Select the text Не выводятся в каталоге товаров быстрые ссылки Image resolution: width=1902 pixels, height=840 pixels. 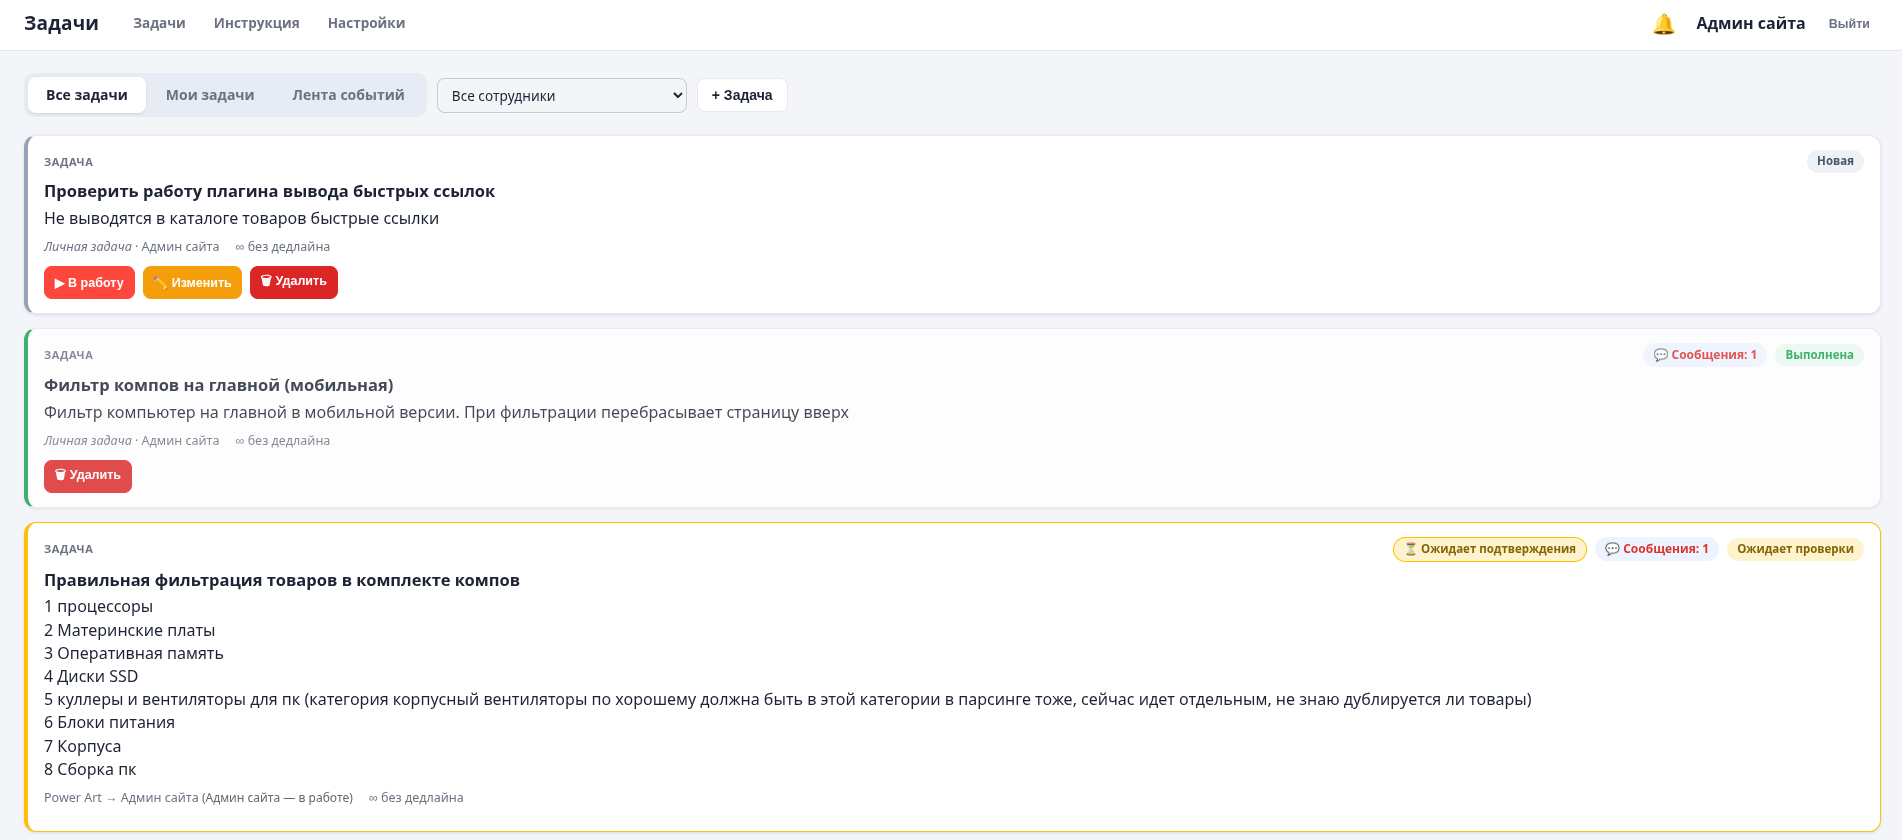click(241, 218)
